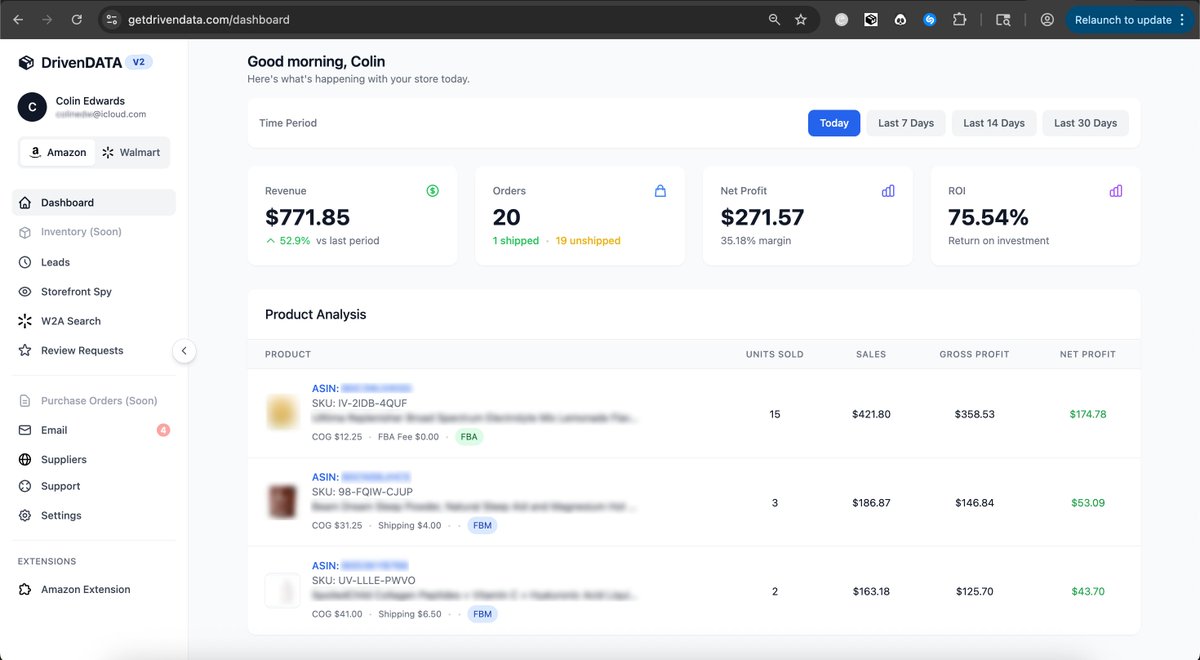
Task: Reload the page with refresh icon
Action: 77,19
